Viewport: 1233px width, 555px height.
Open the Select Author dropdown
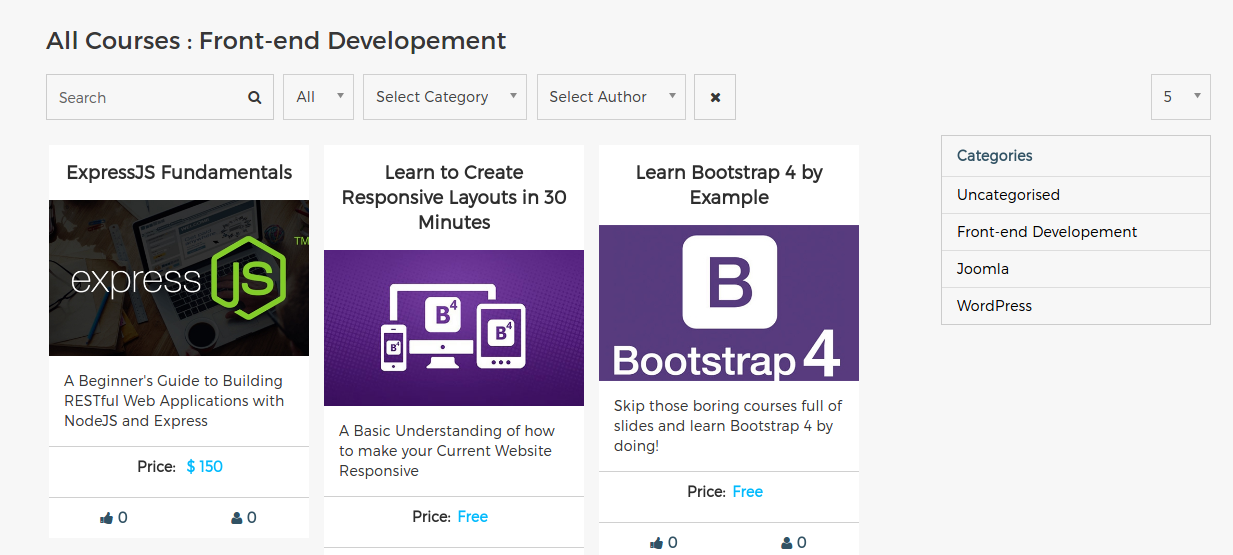tap(610, 97)
